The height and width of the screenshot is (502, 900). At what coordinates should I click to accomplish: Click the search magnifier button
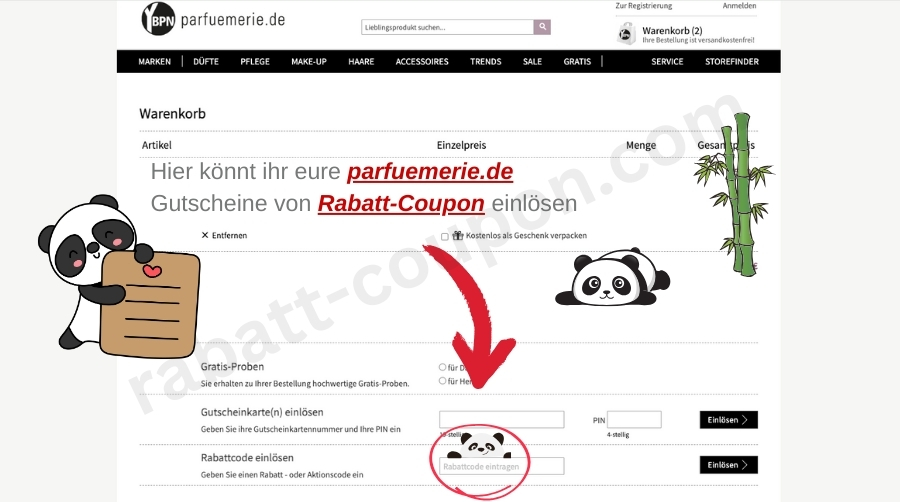coord(542,27)
